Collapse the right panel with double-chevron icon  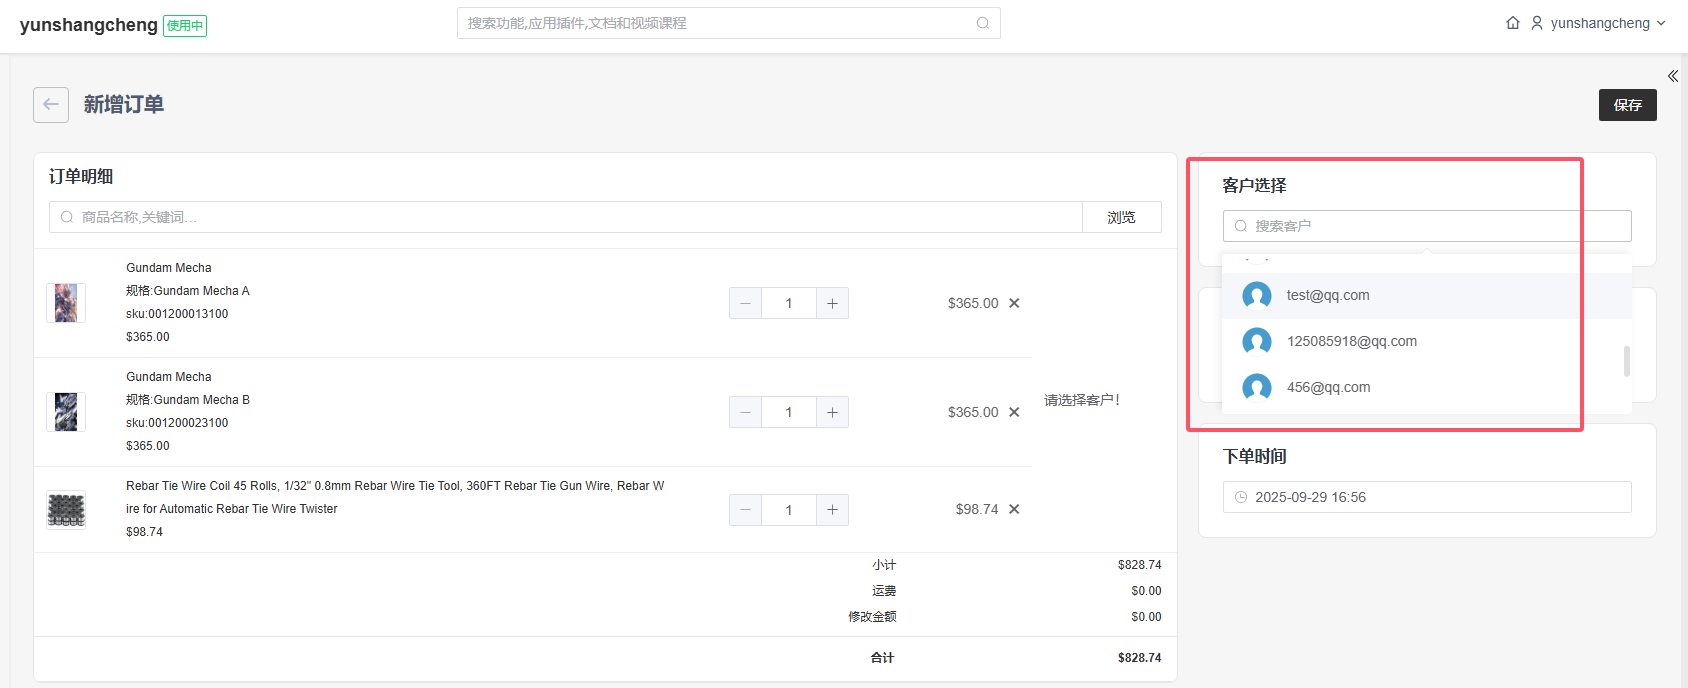pos(1672,76)
